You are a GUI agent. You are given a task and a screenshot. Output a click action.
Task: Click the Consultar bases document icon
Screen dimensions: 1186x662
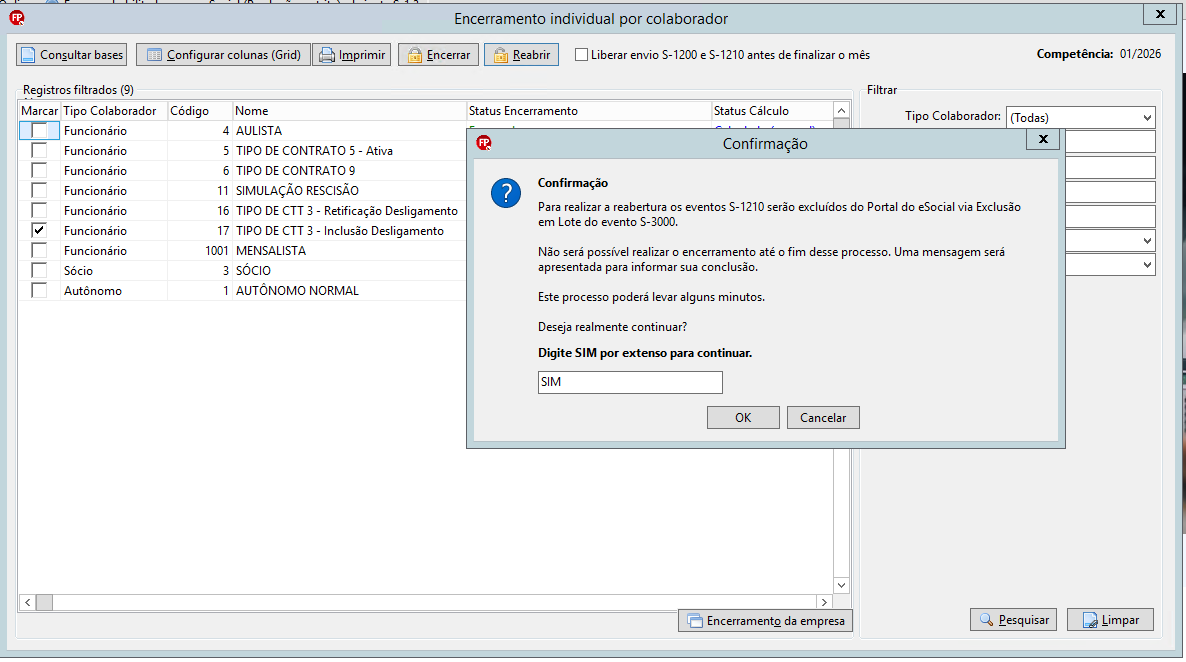pyautogui.click(x=28, y=55)
